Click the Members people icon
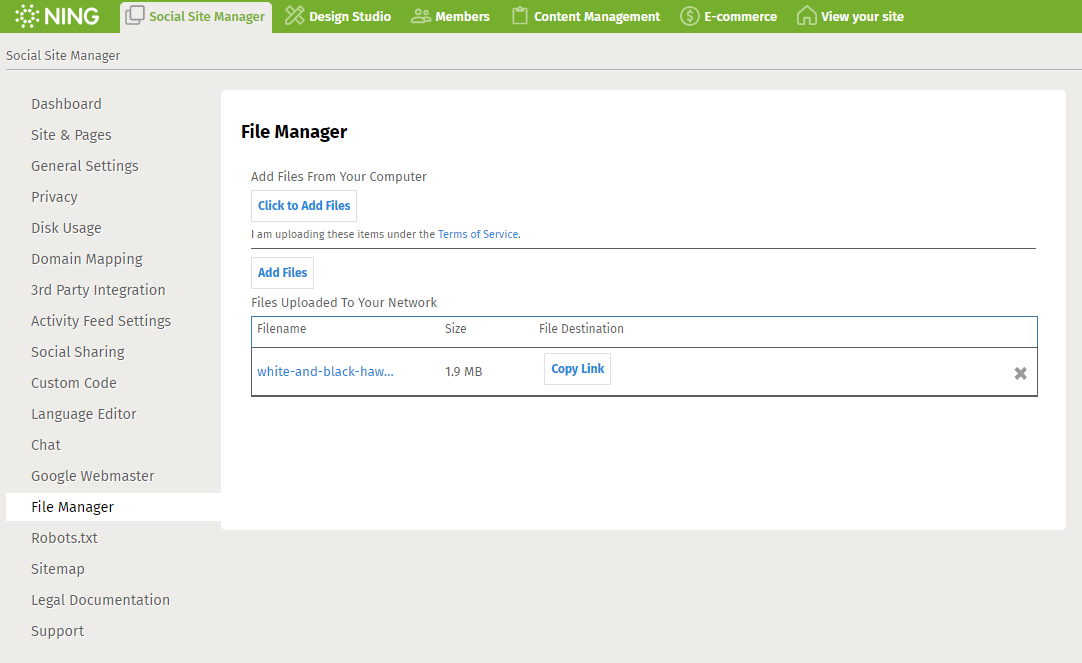The image size is (1082, 663). [x=420, y=16]
